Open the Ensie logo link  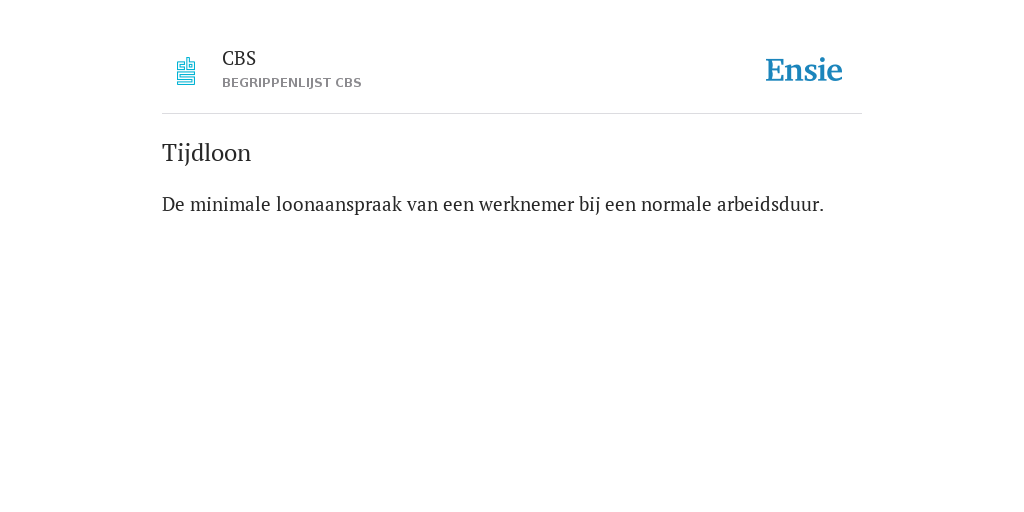click(x=804, y=70)
